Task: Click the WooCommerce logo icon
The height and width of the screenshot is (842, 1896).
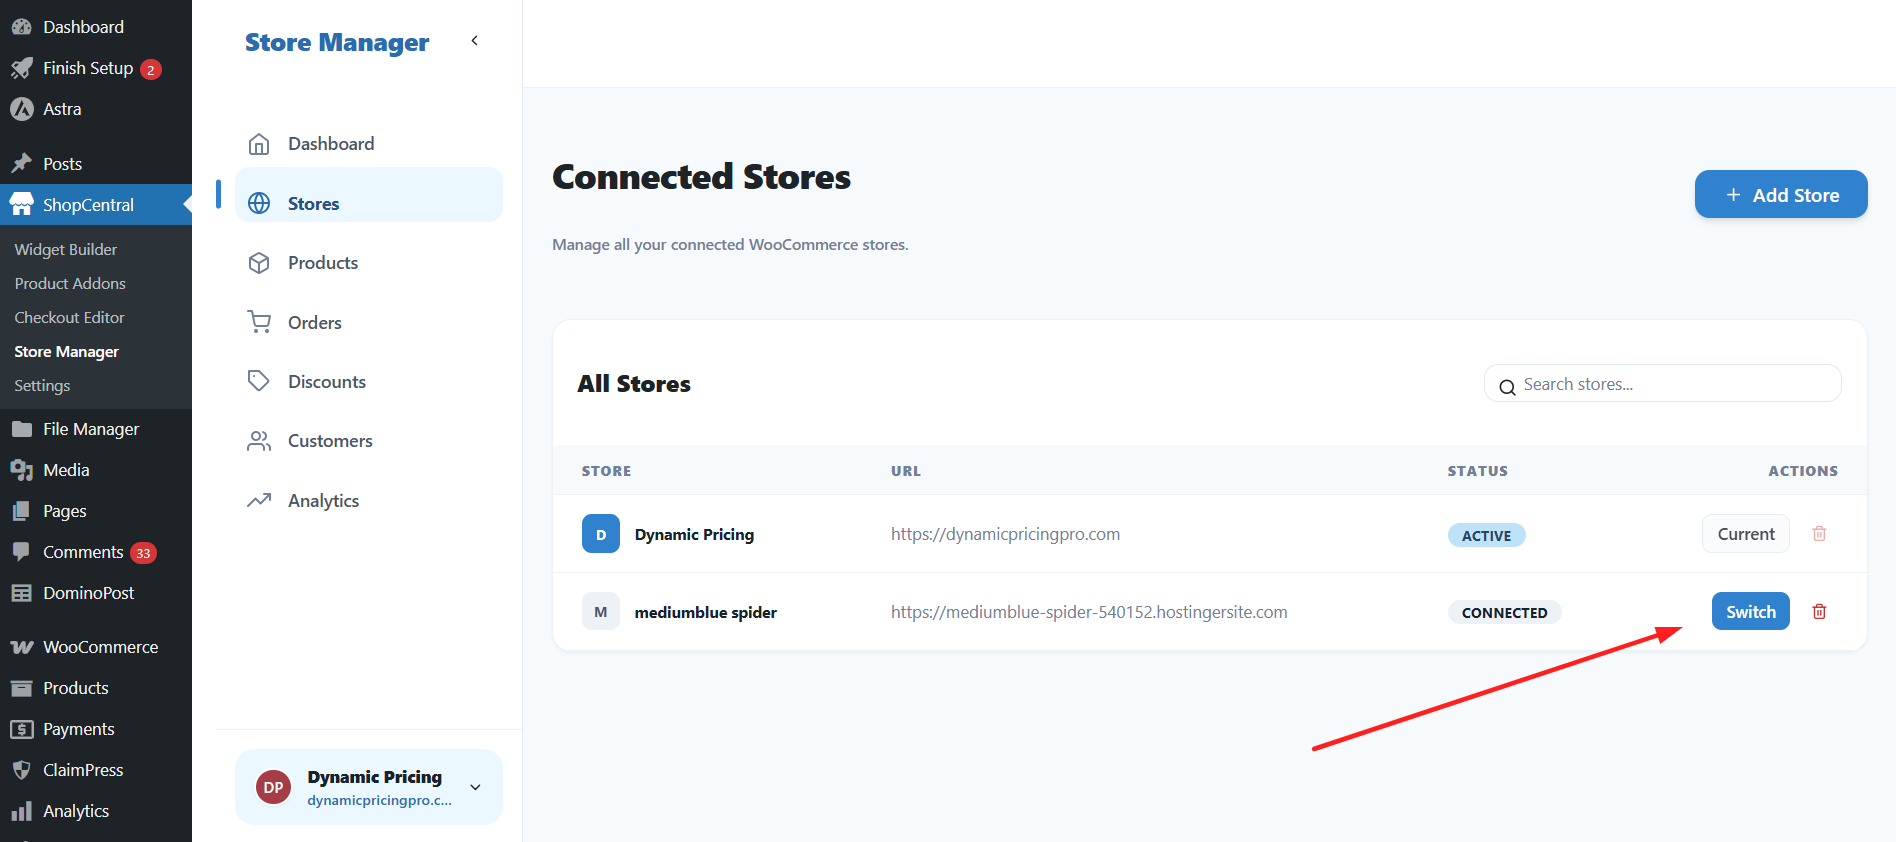Action: 21,647
